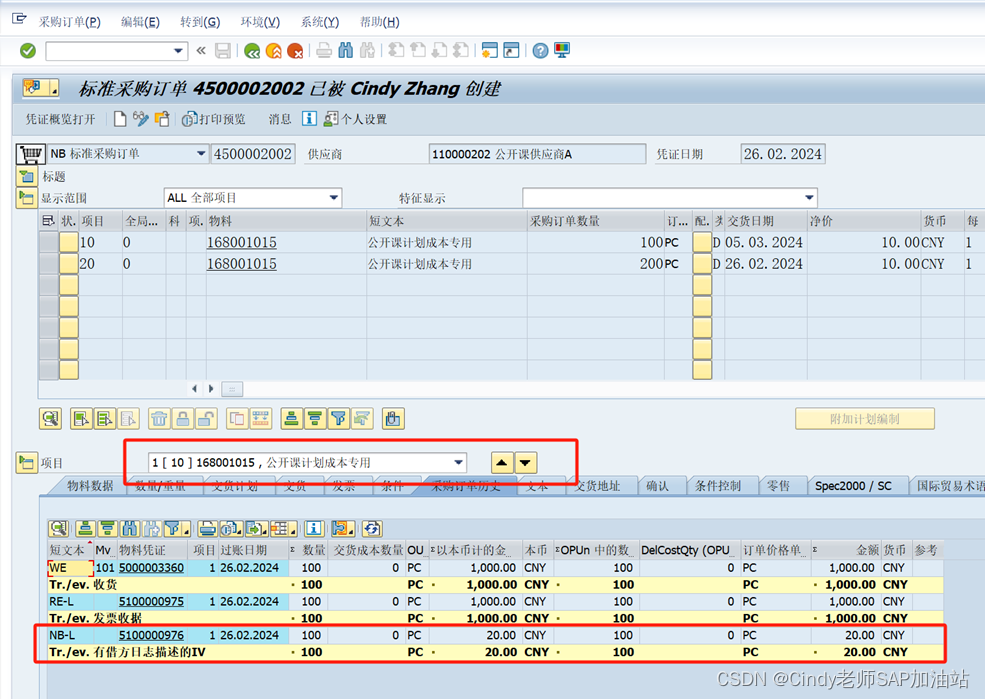The image size is (985, 699).
Task: Click the 个人设置 button
Action: coord(356,119)
